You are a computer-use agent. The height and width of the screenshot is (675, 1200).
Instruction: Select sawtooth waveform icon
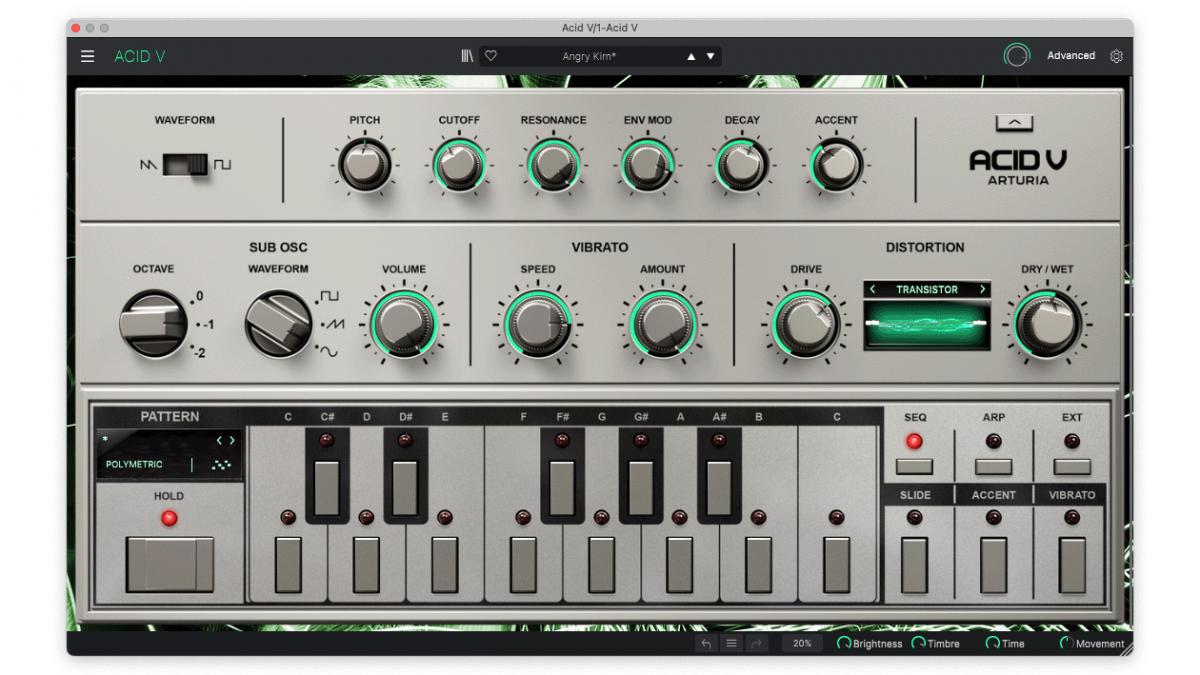pyautogui.click(x=148, y=165)
